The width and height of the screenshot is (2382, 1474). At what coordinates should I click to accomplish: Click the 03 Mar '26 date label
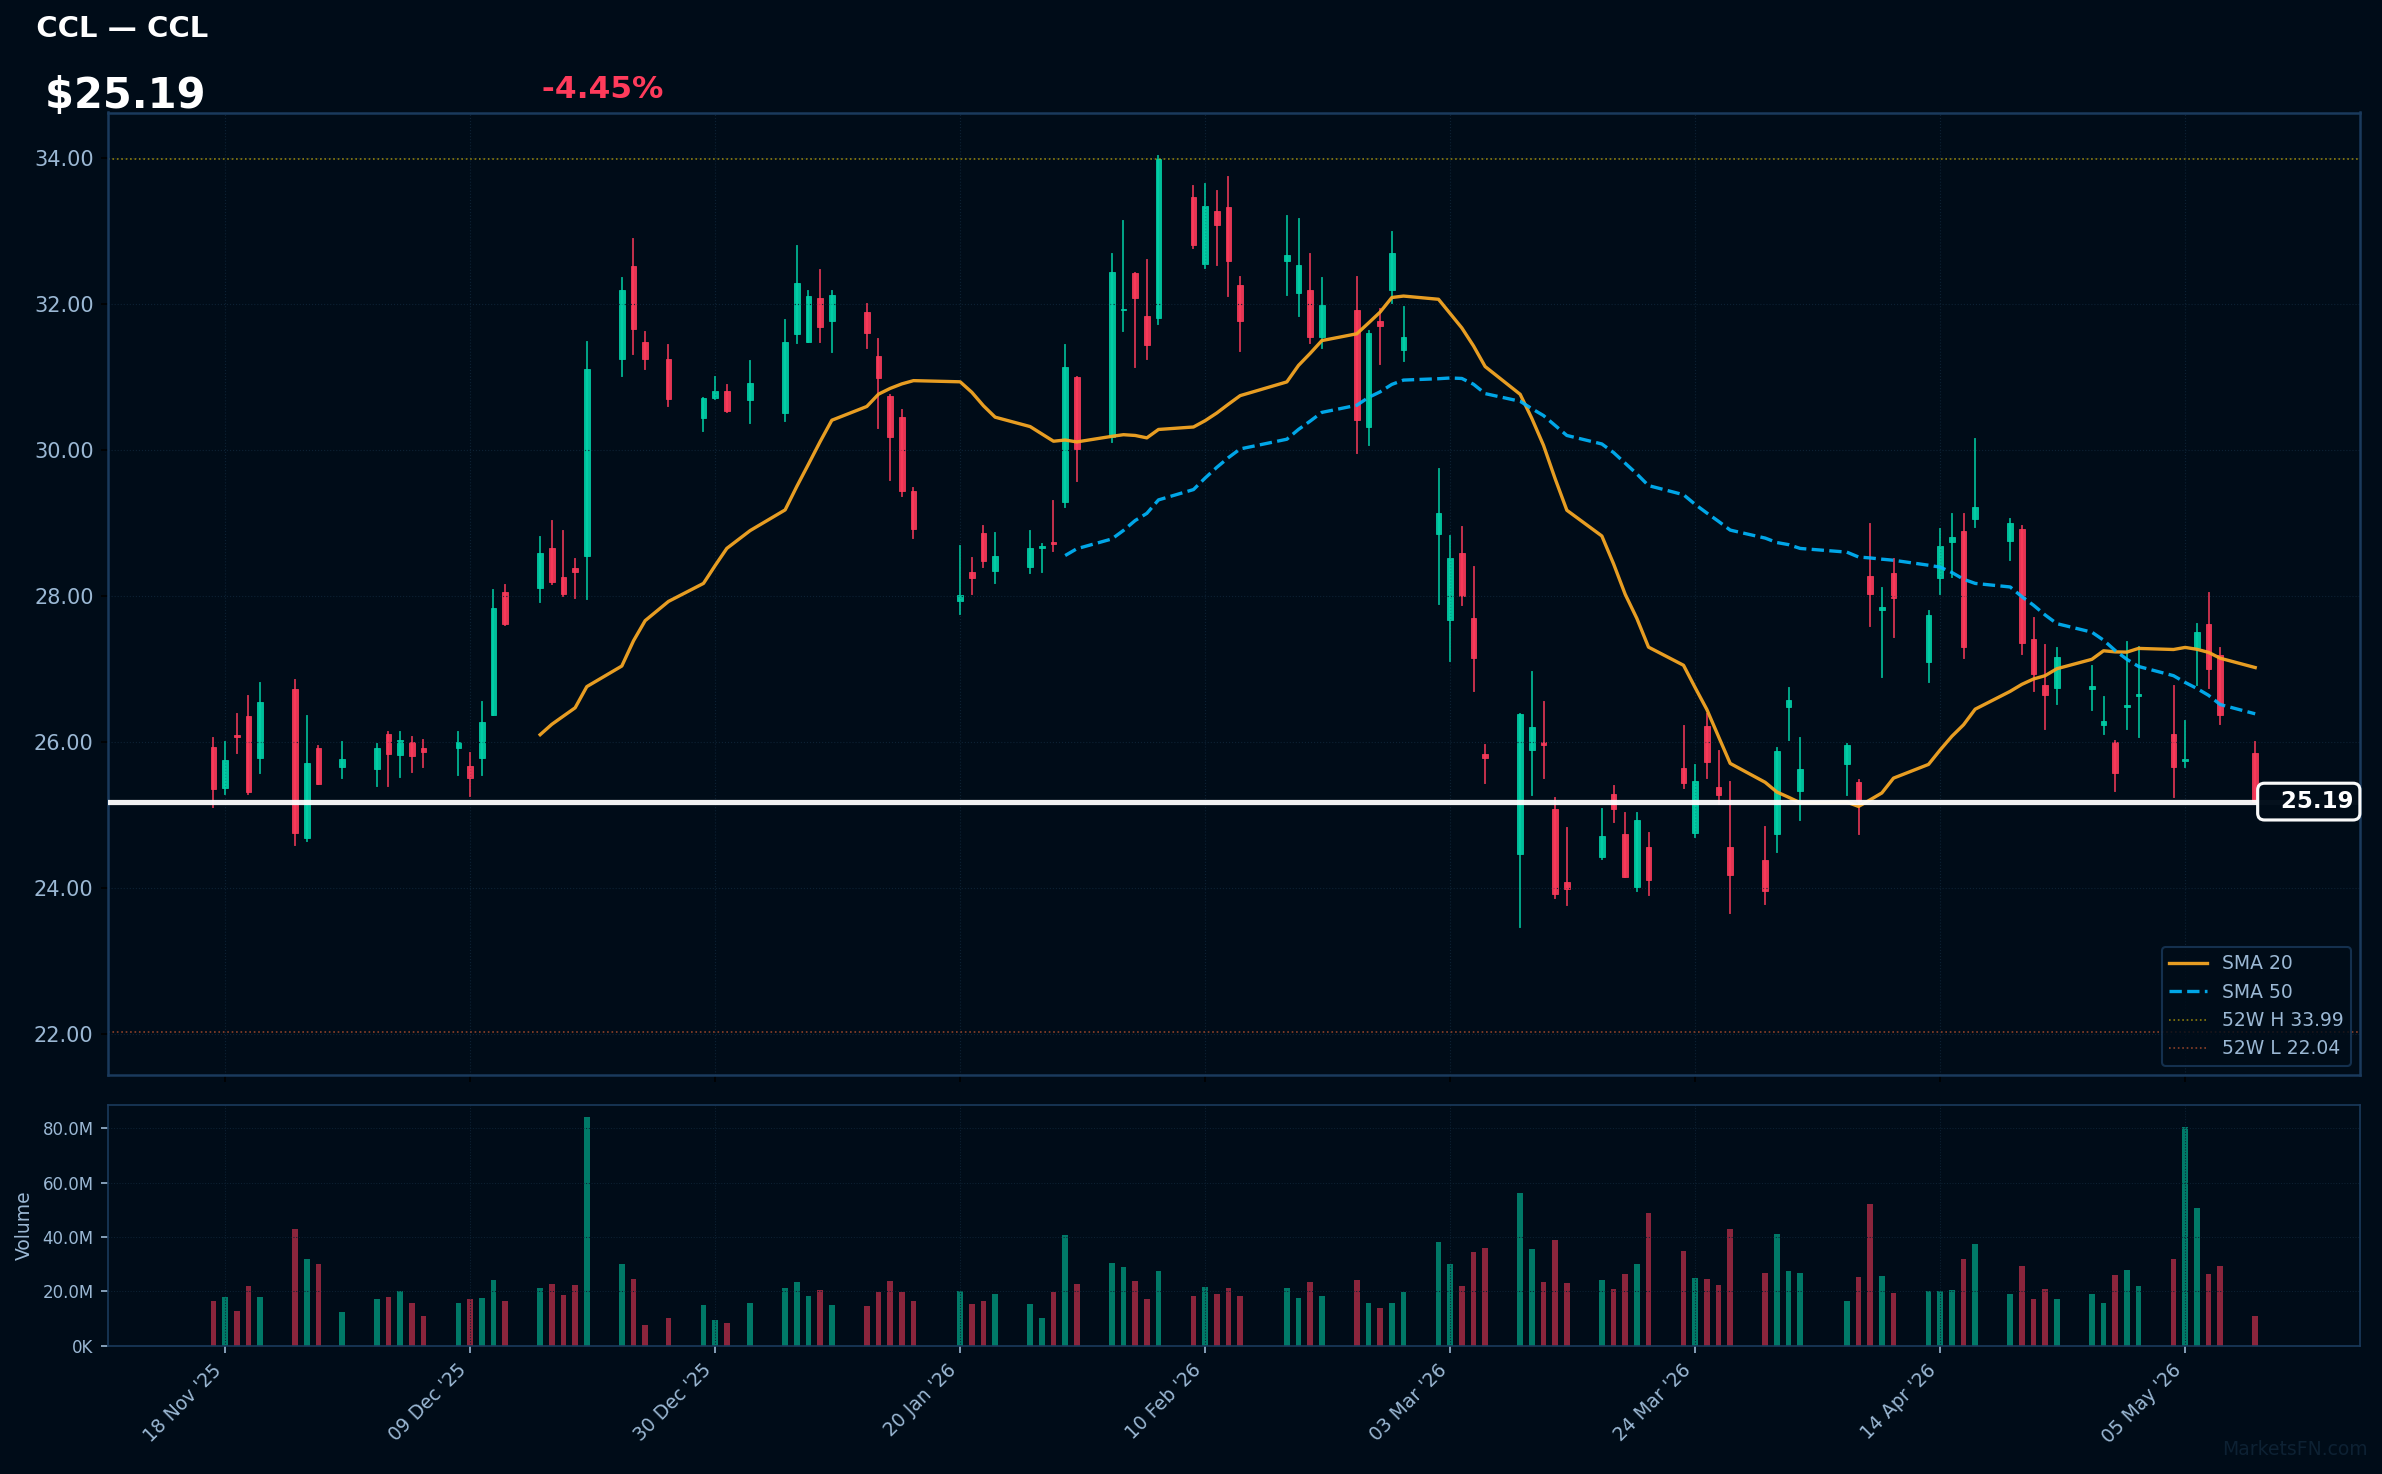(1408, 1402)
